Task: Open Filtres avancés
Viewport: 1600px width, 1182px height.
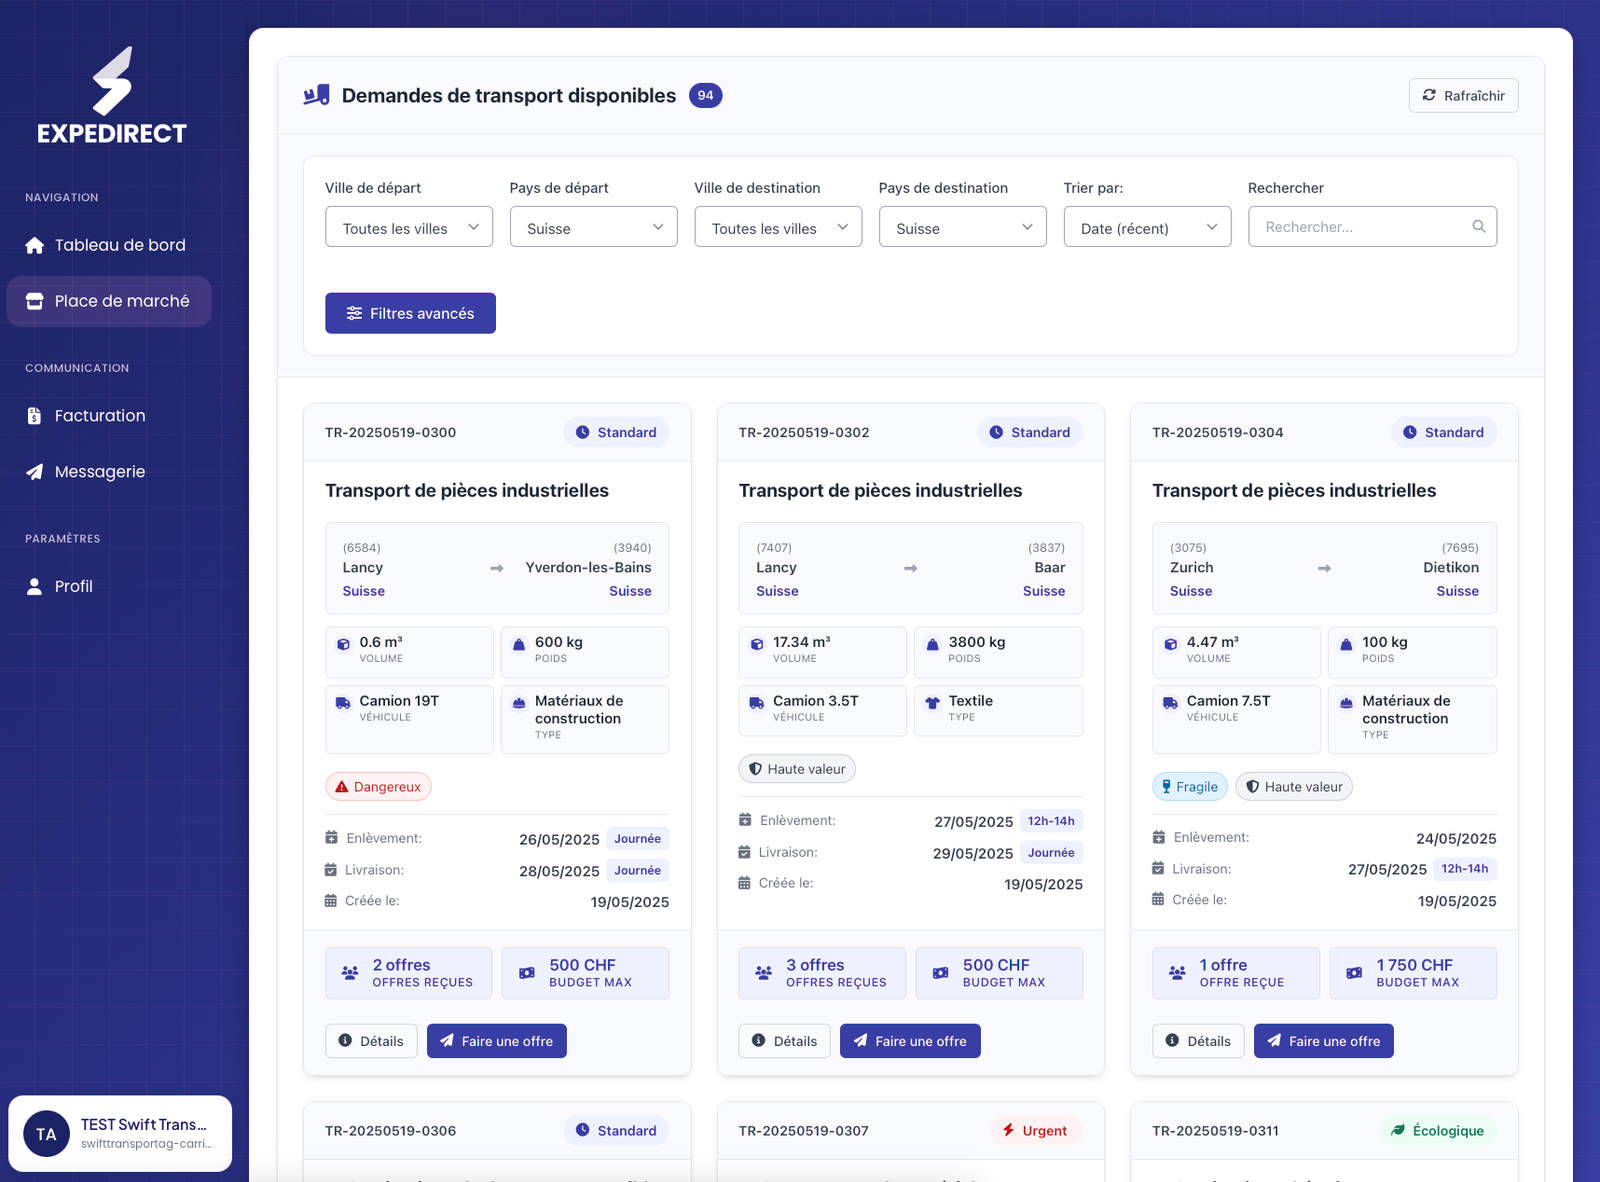Action: pos(410,313)
